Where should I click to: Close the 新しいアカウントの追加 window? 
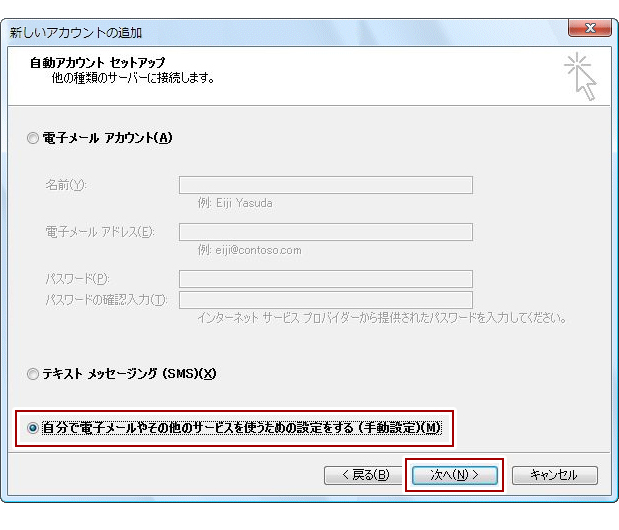point(590,28)
